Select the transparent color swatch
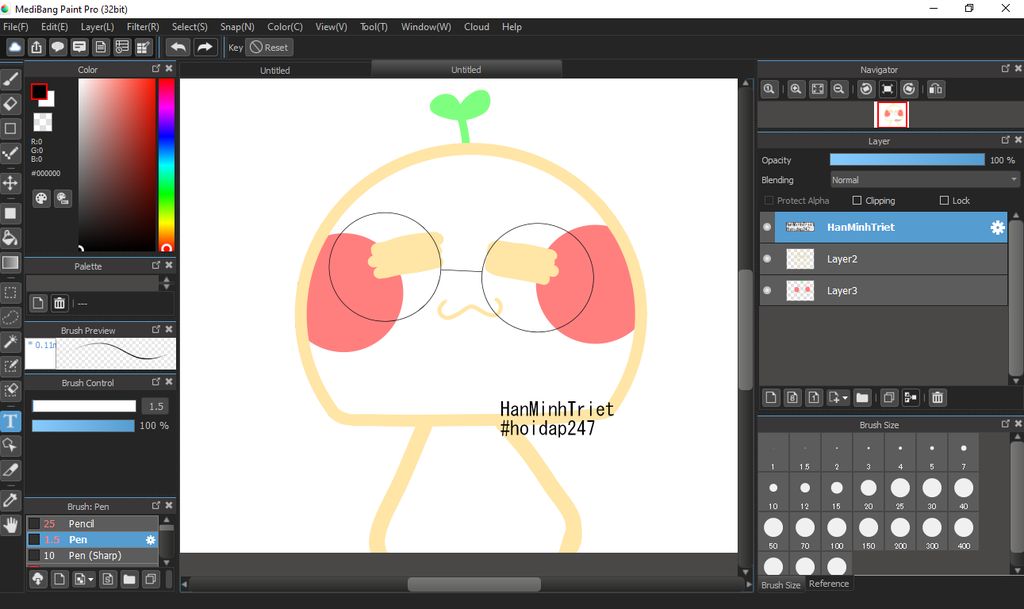 coord(42,122)
